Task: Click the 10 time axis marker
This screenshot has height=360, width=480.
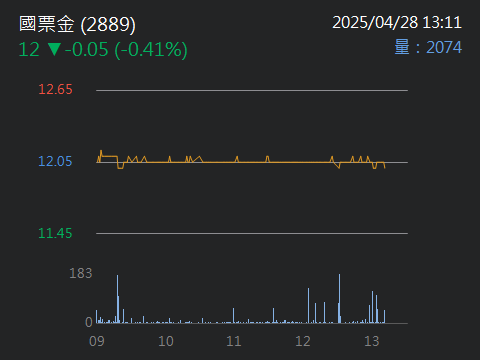Action: tap(166, 341)
